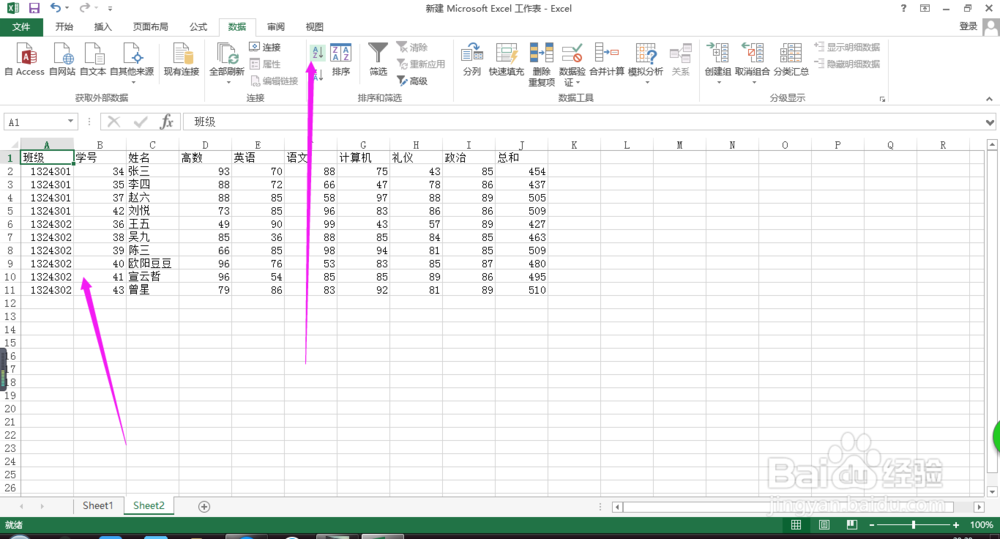Toggle the Filter (筛选) funnel
Screen dimensions: 1000x539
coord(378,59)
